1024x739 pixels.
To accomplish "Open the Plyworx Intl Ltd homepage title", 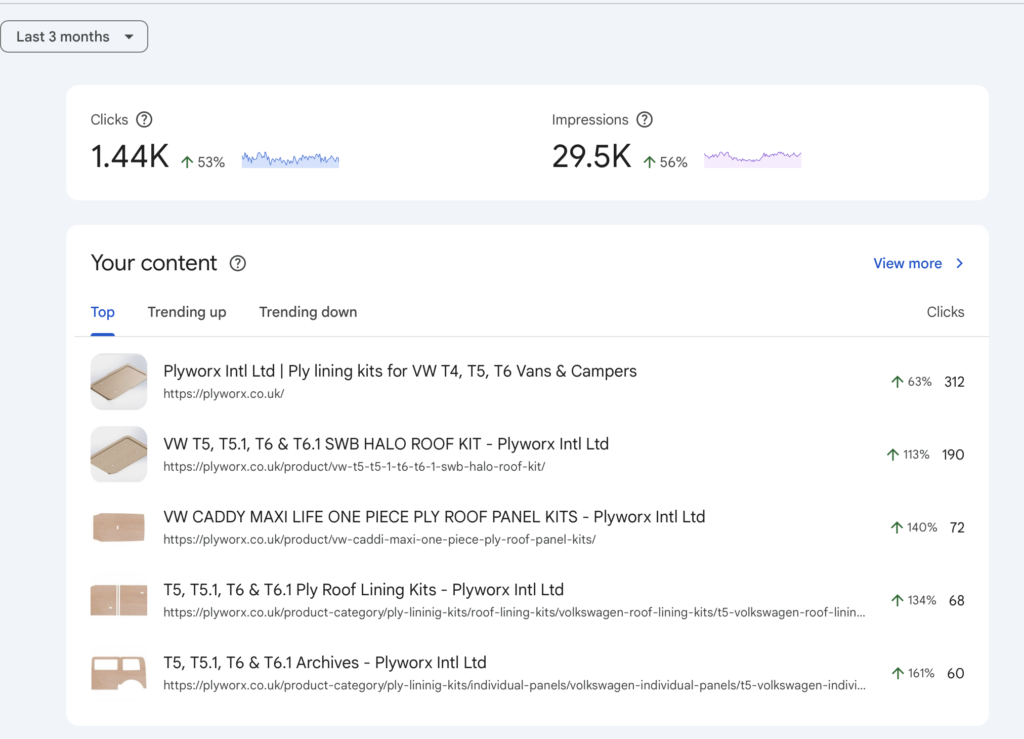I will tap(400, 371).
